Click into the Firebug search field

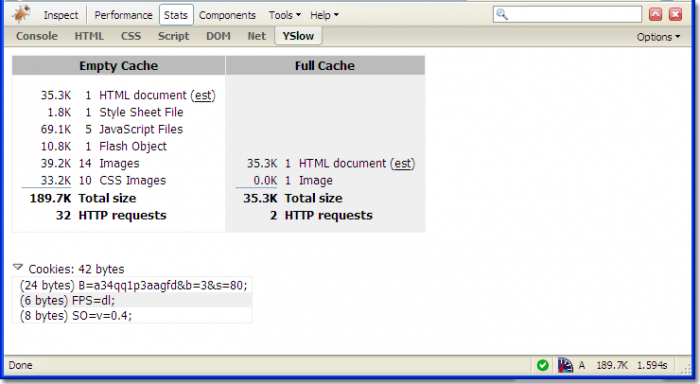[567, 14]
